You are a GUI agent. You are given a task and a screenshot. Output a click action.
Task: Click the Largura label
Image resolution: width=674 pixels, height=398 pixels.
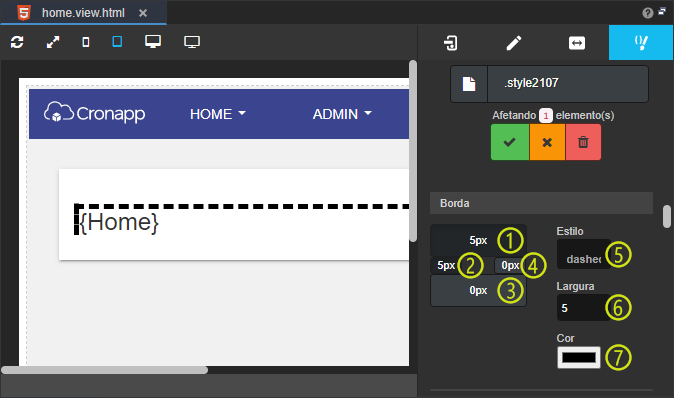click(575, 286)
